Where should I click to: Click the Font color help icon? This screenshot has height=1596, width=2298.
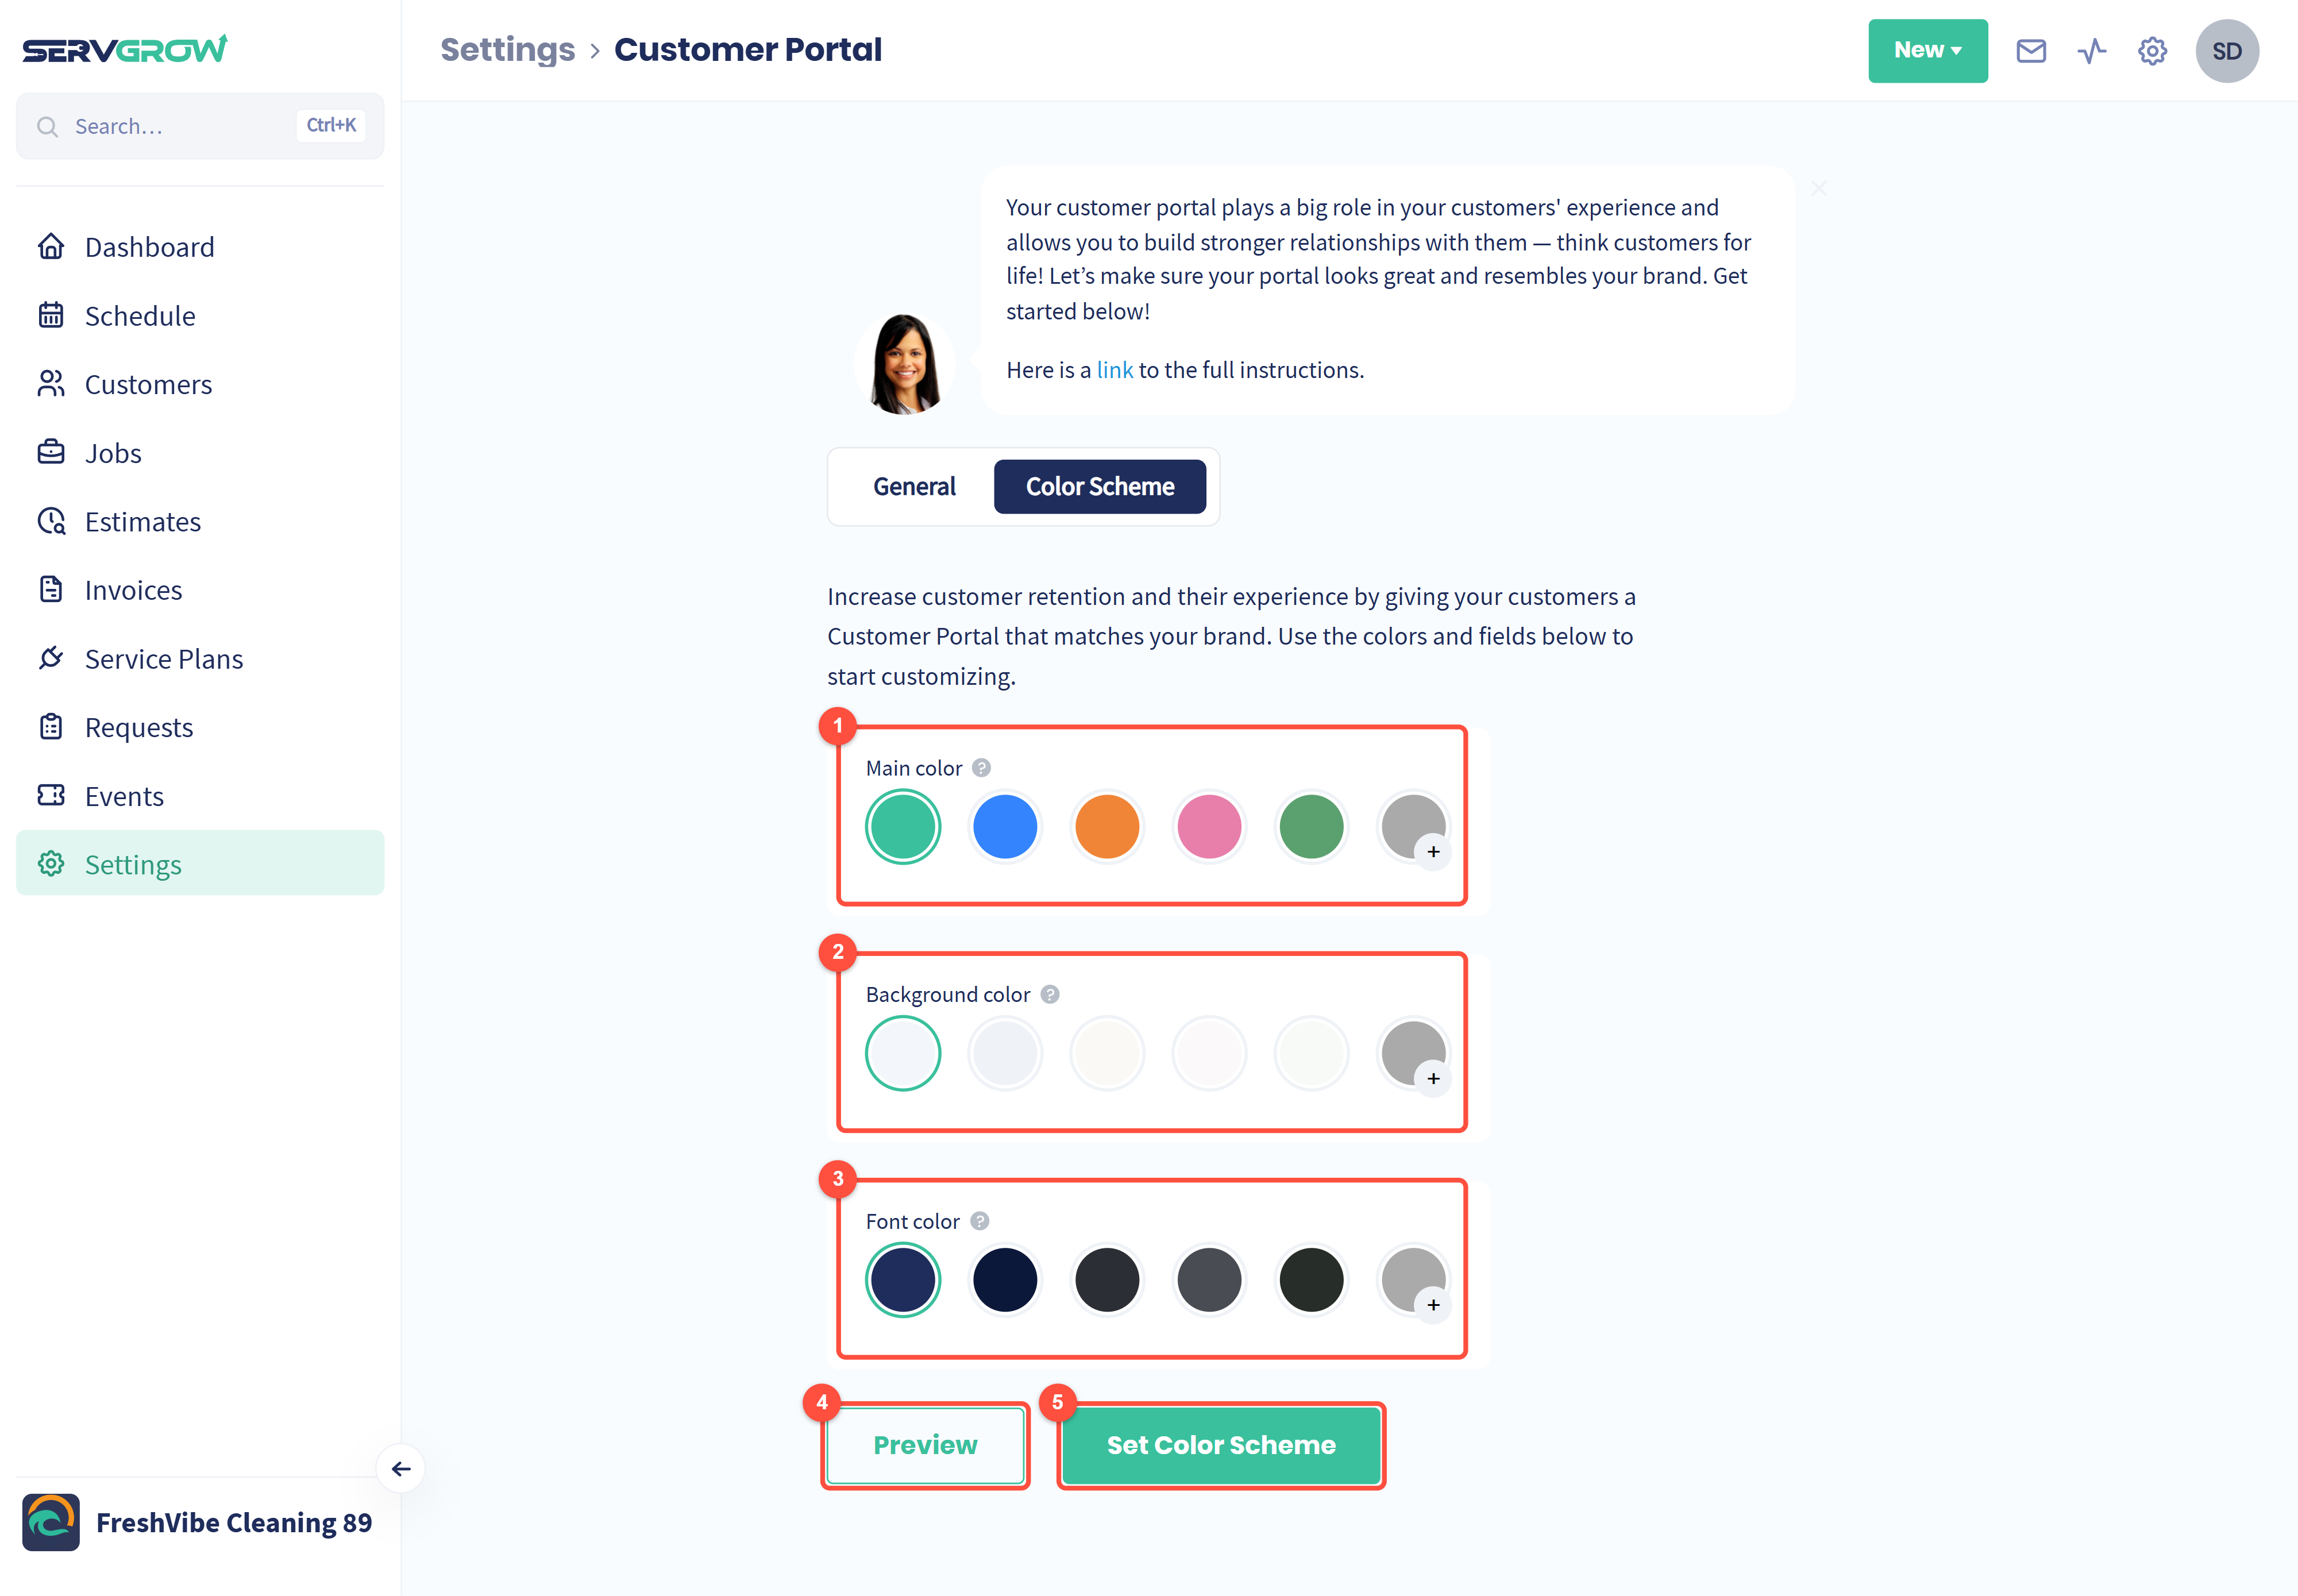tap(979, 1221)
